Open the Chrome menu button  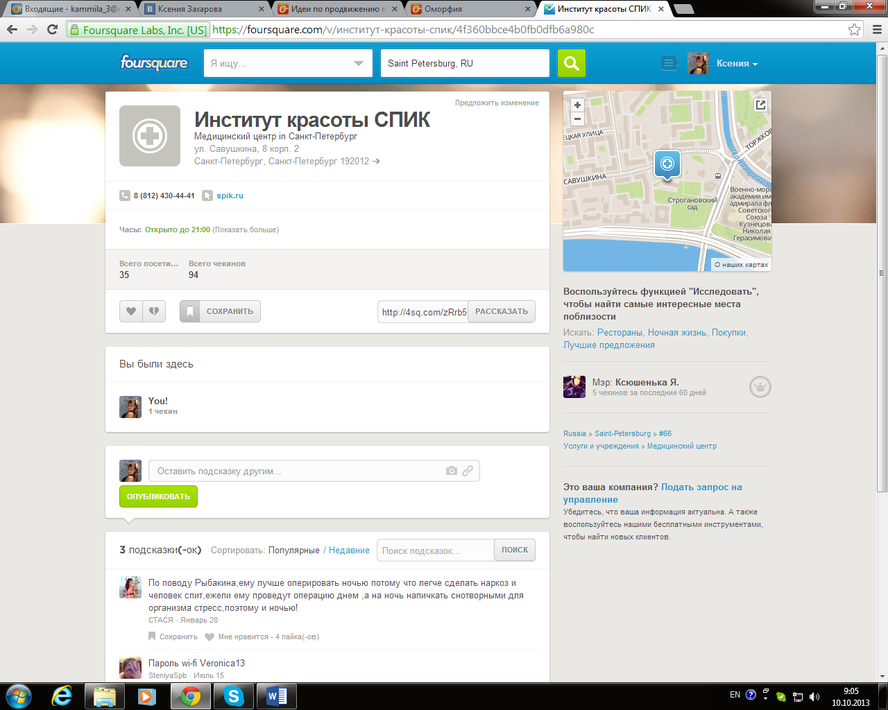click(x=877, y=29)
